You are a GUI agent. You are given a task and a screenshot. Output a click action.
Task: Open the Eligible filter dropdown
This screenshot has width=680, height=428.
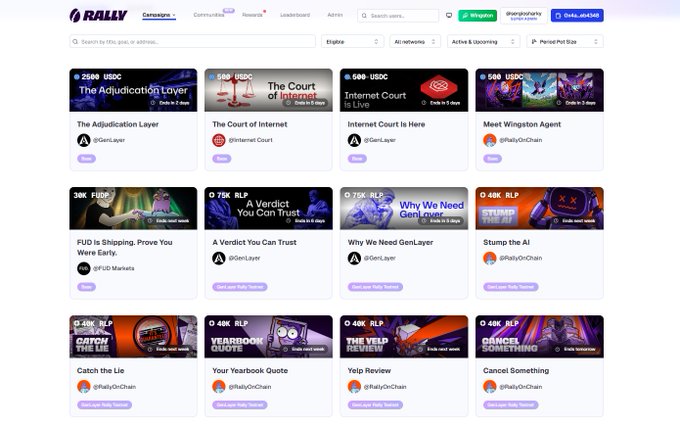(352, 42)
